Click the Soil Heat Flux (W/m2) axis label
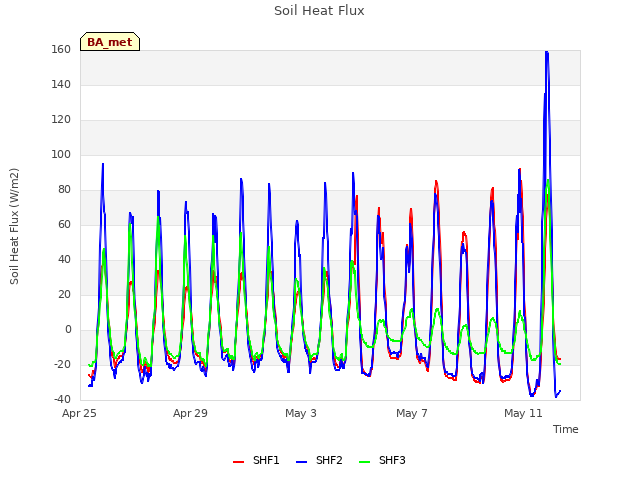 (14, 226)
